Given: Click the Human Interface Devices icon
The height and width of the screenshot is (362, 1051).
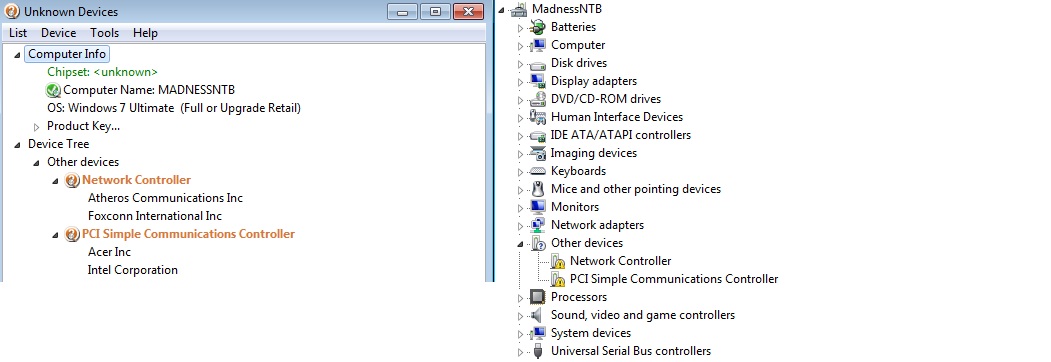Looking at the screenshot, I should click(x=538, y=117).
